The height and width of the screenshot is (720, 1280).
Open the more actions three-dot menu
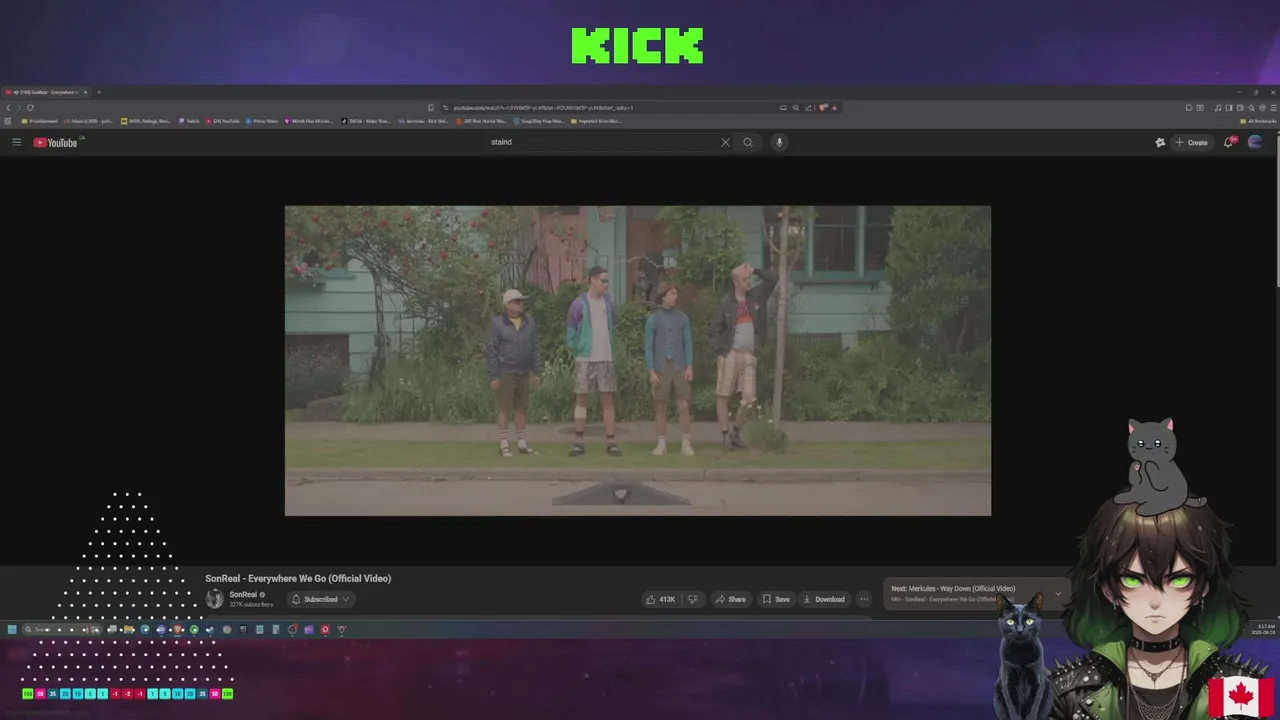[x=864, y=599]
